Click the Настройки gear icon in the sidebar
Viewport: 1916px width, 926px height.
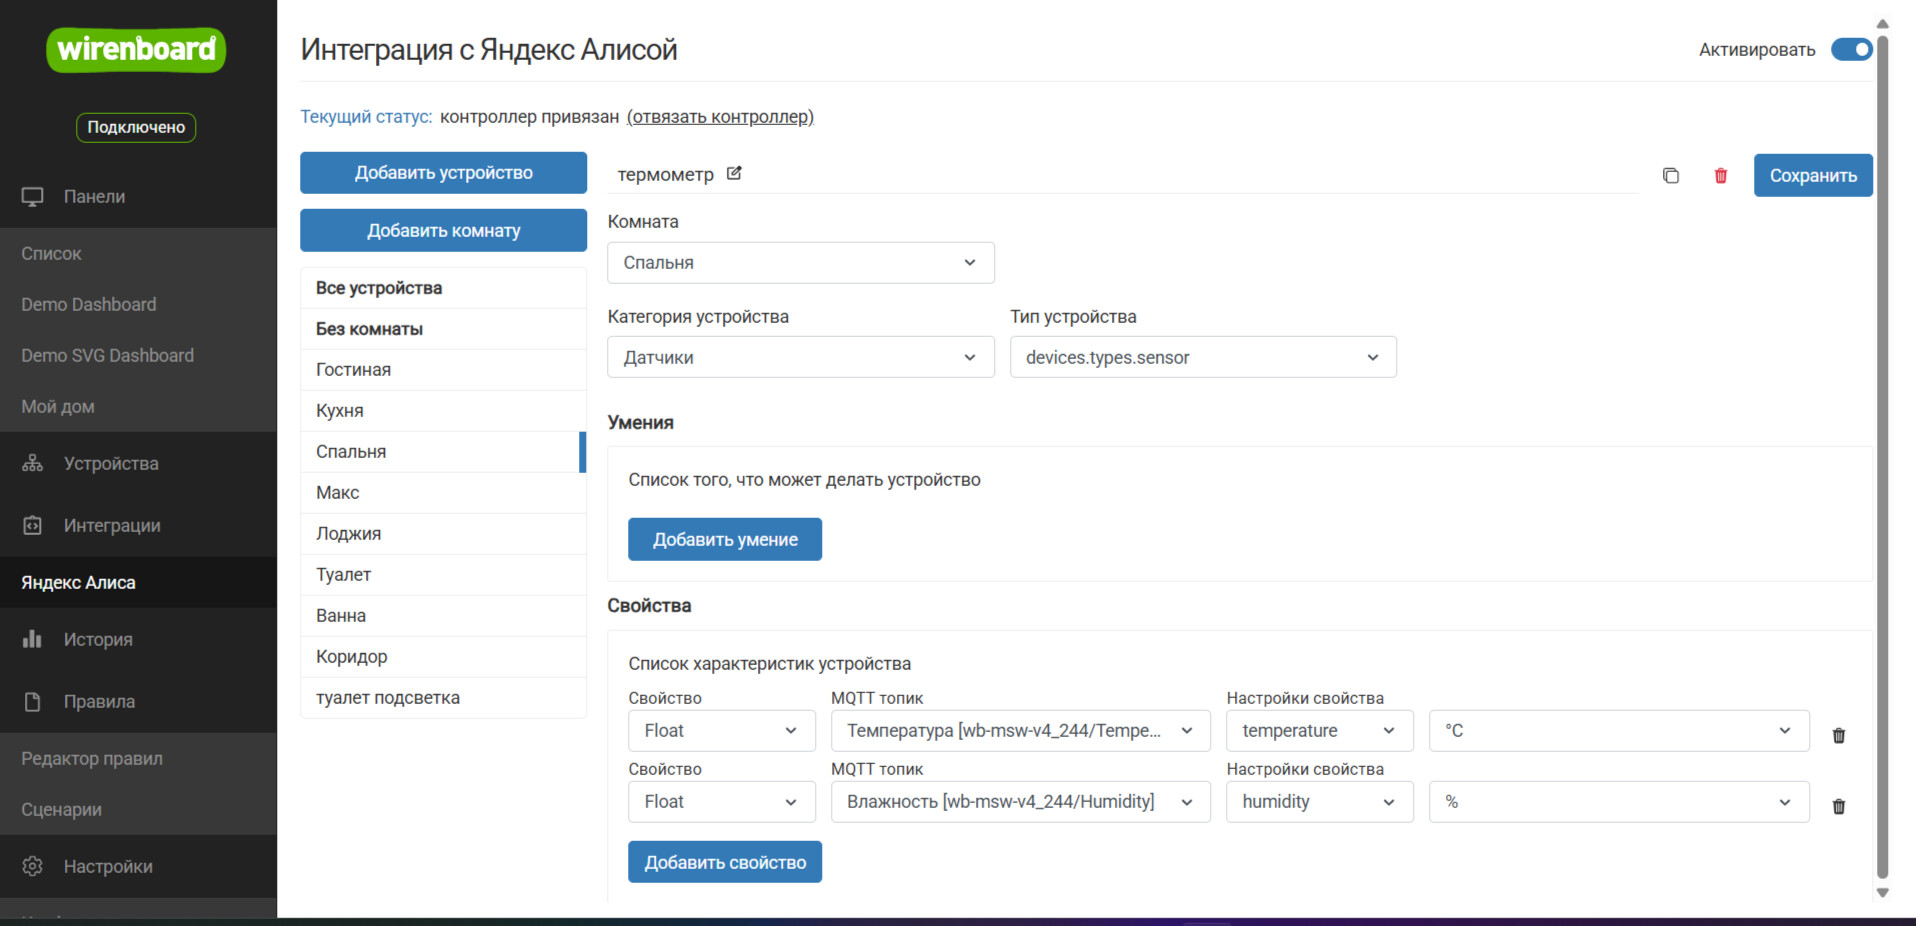(33, 866)
